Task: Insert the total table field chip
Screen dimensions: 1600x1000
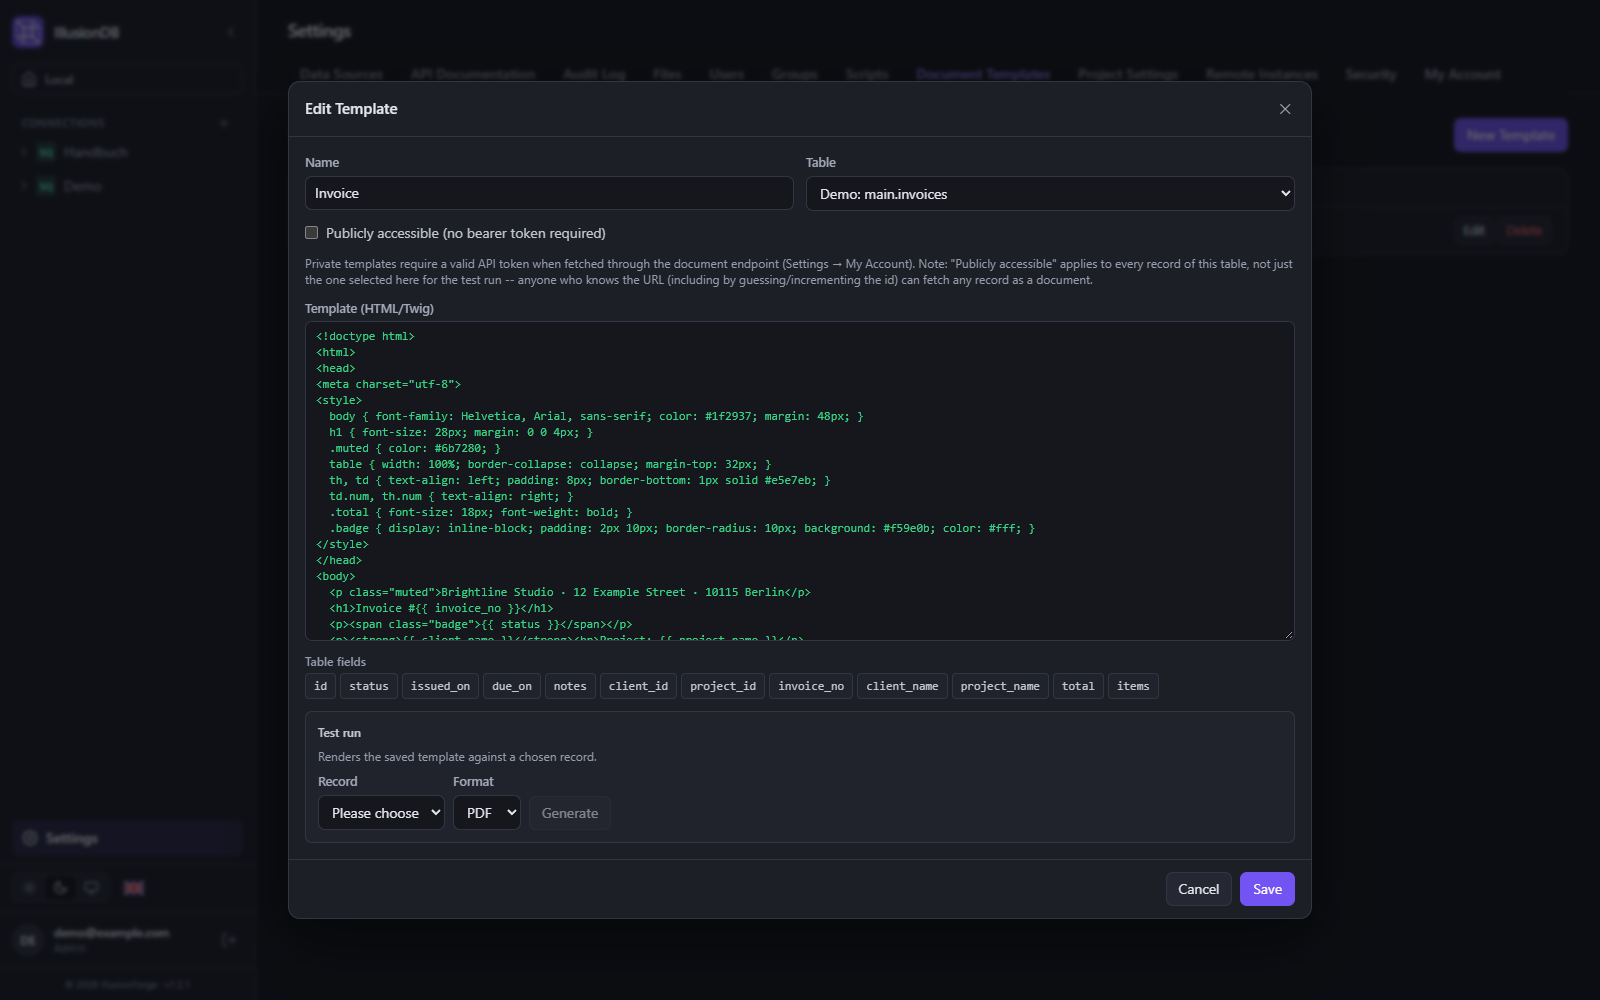Action: [x=1078, y=686]
